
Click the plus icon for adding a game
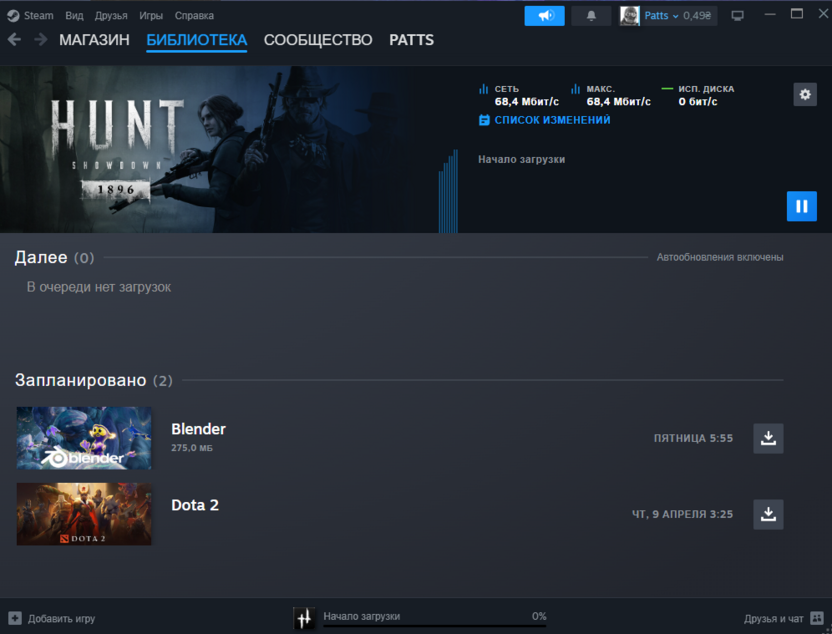coord(15,618)
